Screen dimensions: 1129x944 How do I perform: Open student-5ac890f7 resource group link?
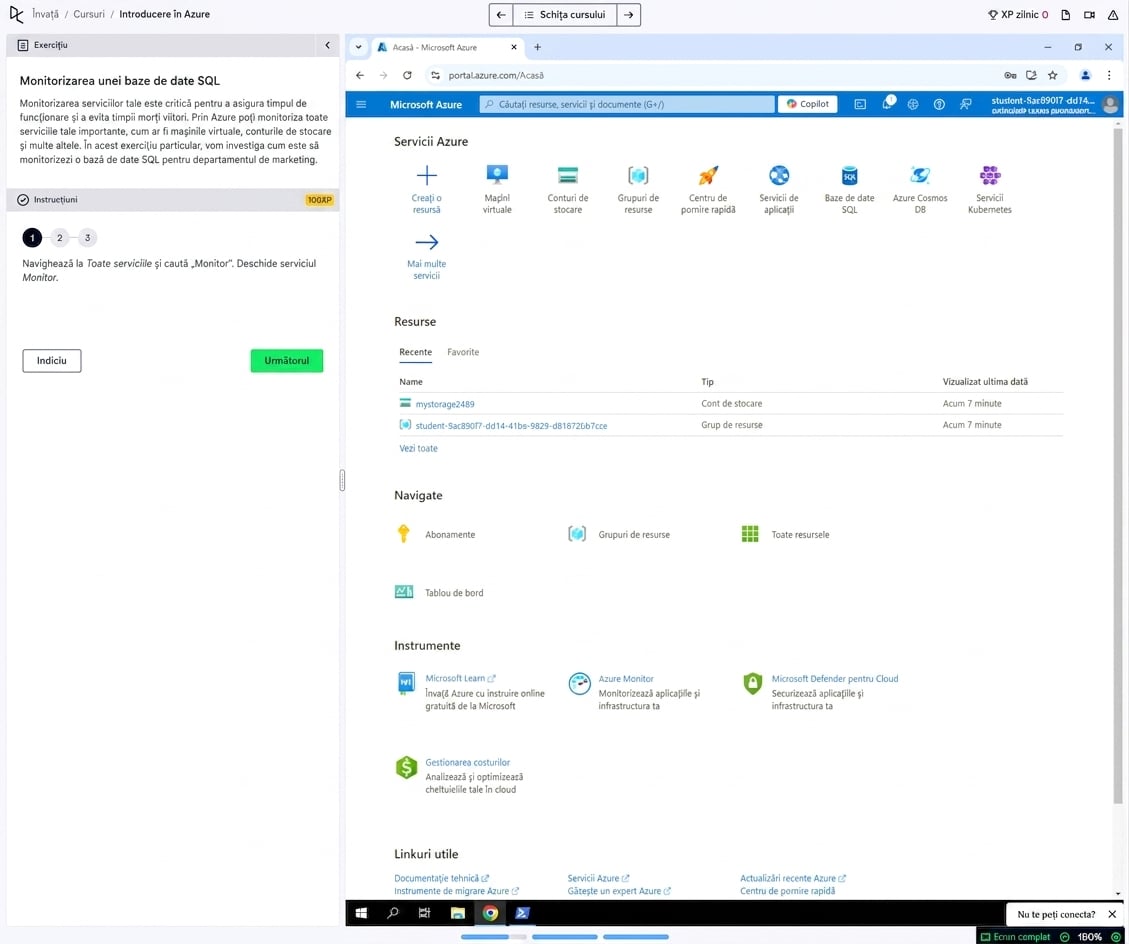tap(510, 426)
